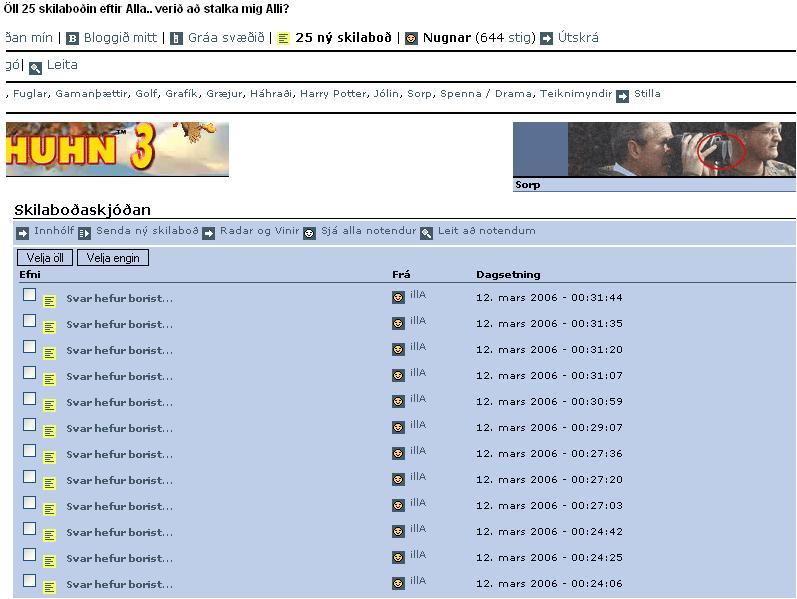This screenshot has width=797, height=599.
Task: Open Sjá alla notendur
Action: coord(369,231)
